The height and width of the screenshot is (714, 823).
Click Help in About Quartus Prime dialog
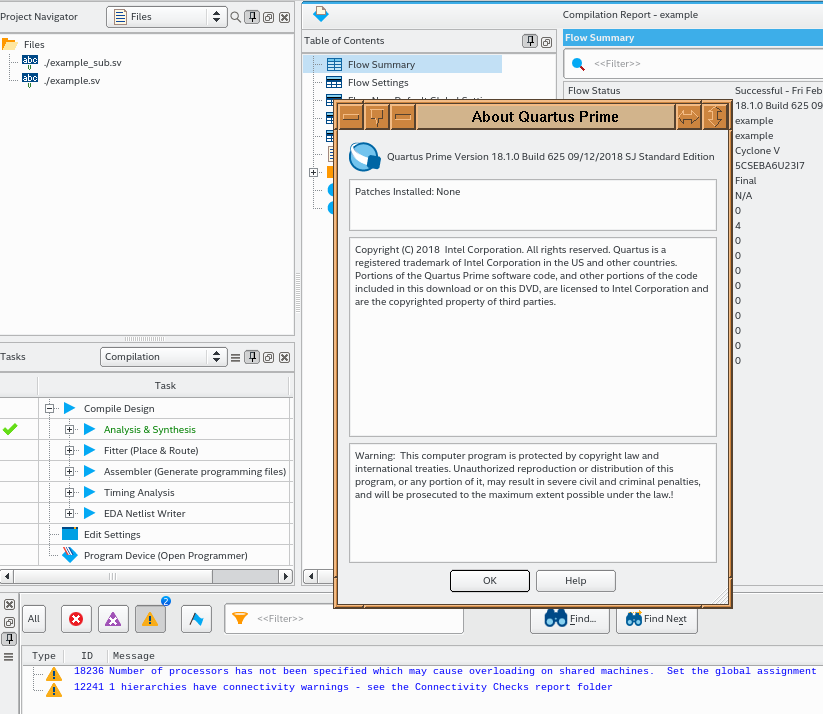(576, 581)
